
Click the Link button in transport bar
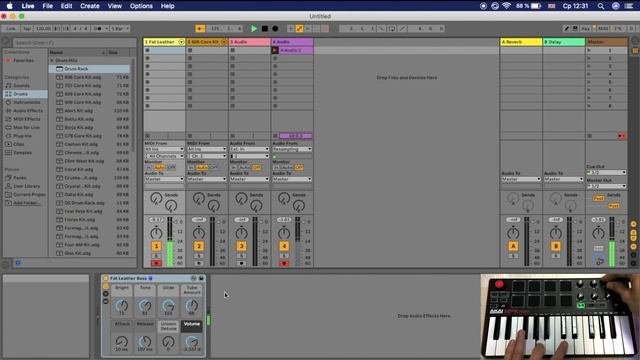[11, 29]
